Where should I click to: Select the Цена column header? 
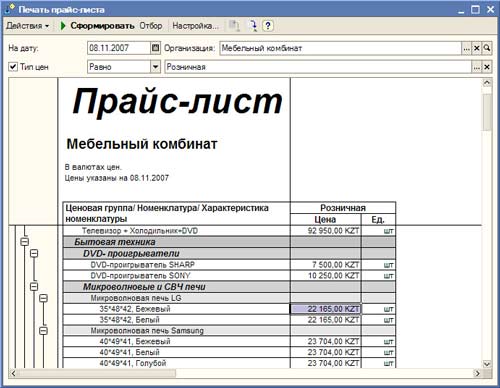(x=326, y=219)
